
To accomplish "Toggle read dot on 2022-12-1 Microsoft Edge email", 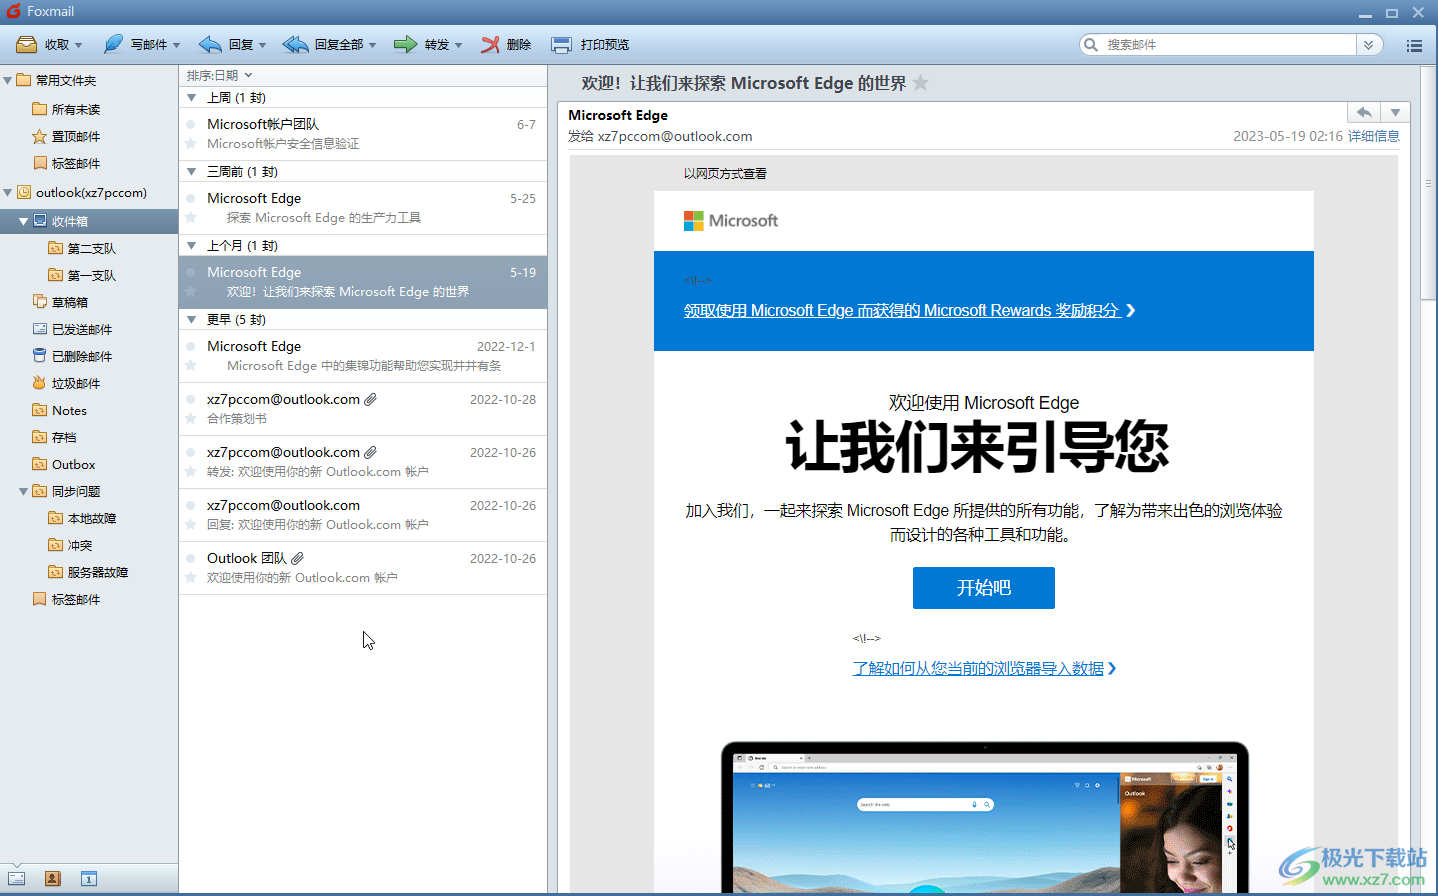I will pos(190,347).
